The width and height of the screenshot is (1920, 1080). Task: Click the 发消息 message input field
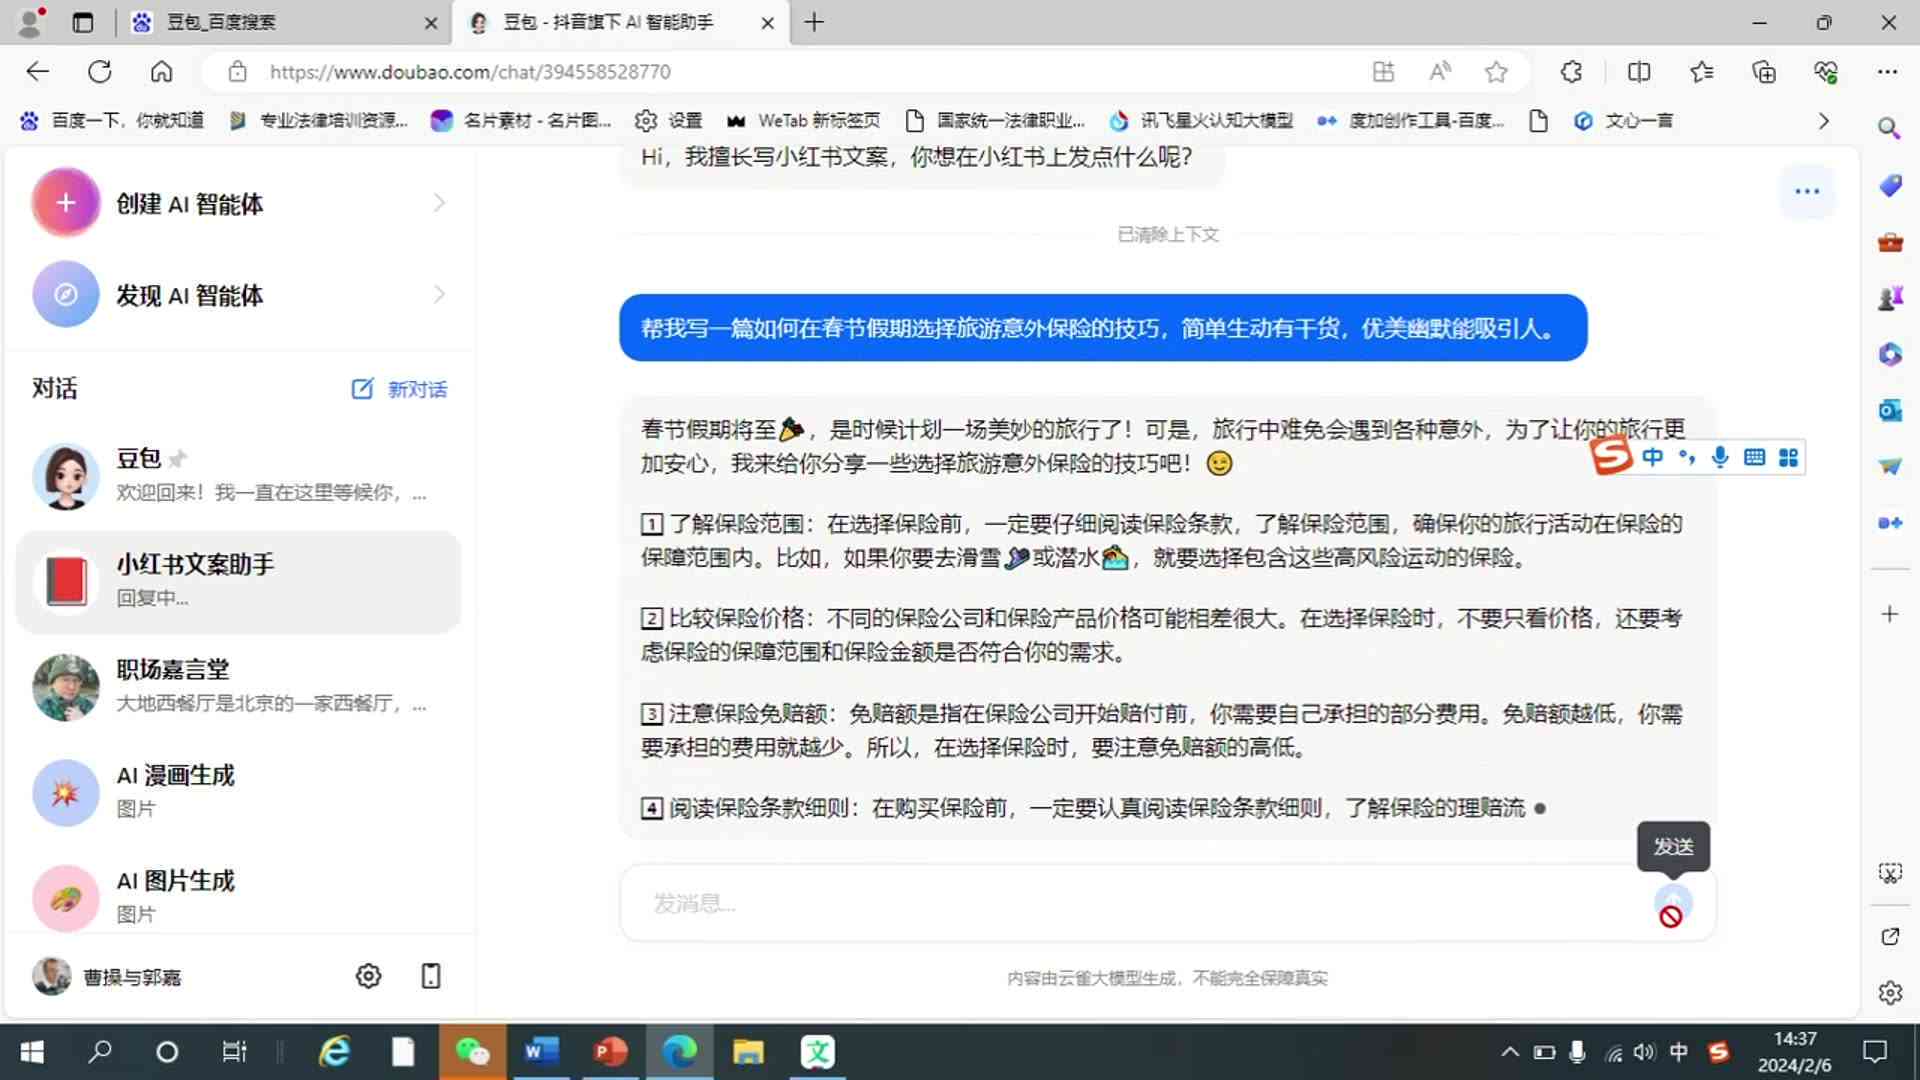[1140, 904]
